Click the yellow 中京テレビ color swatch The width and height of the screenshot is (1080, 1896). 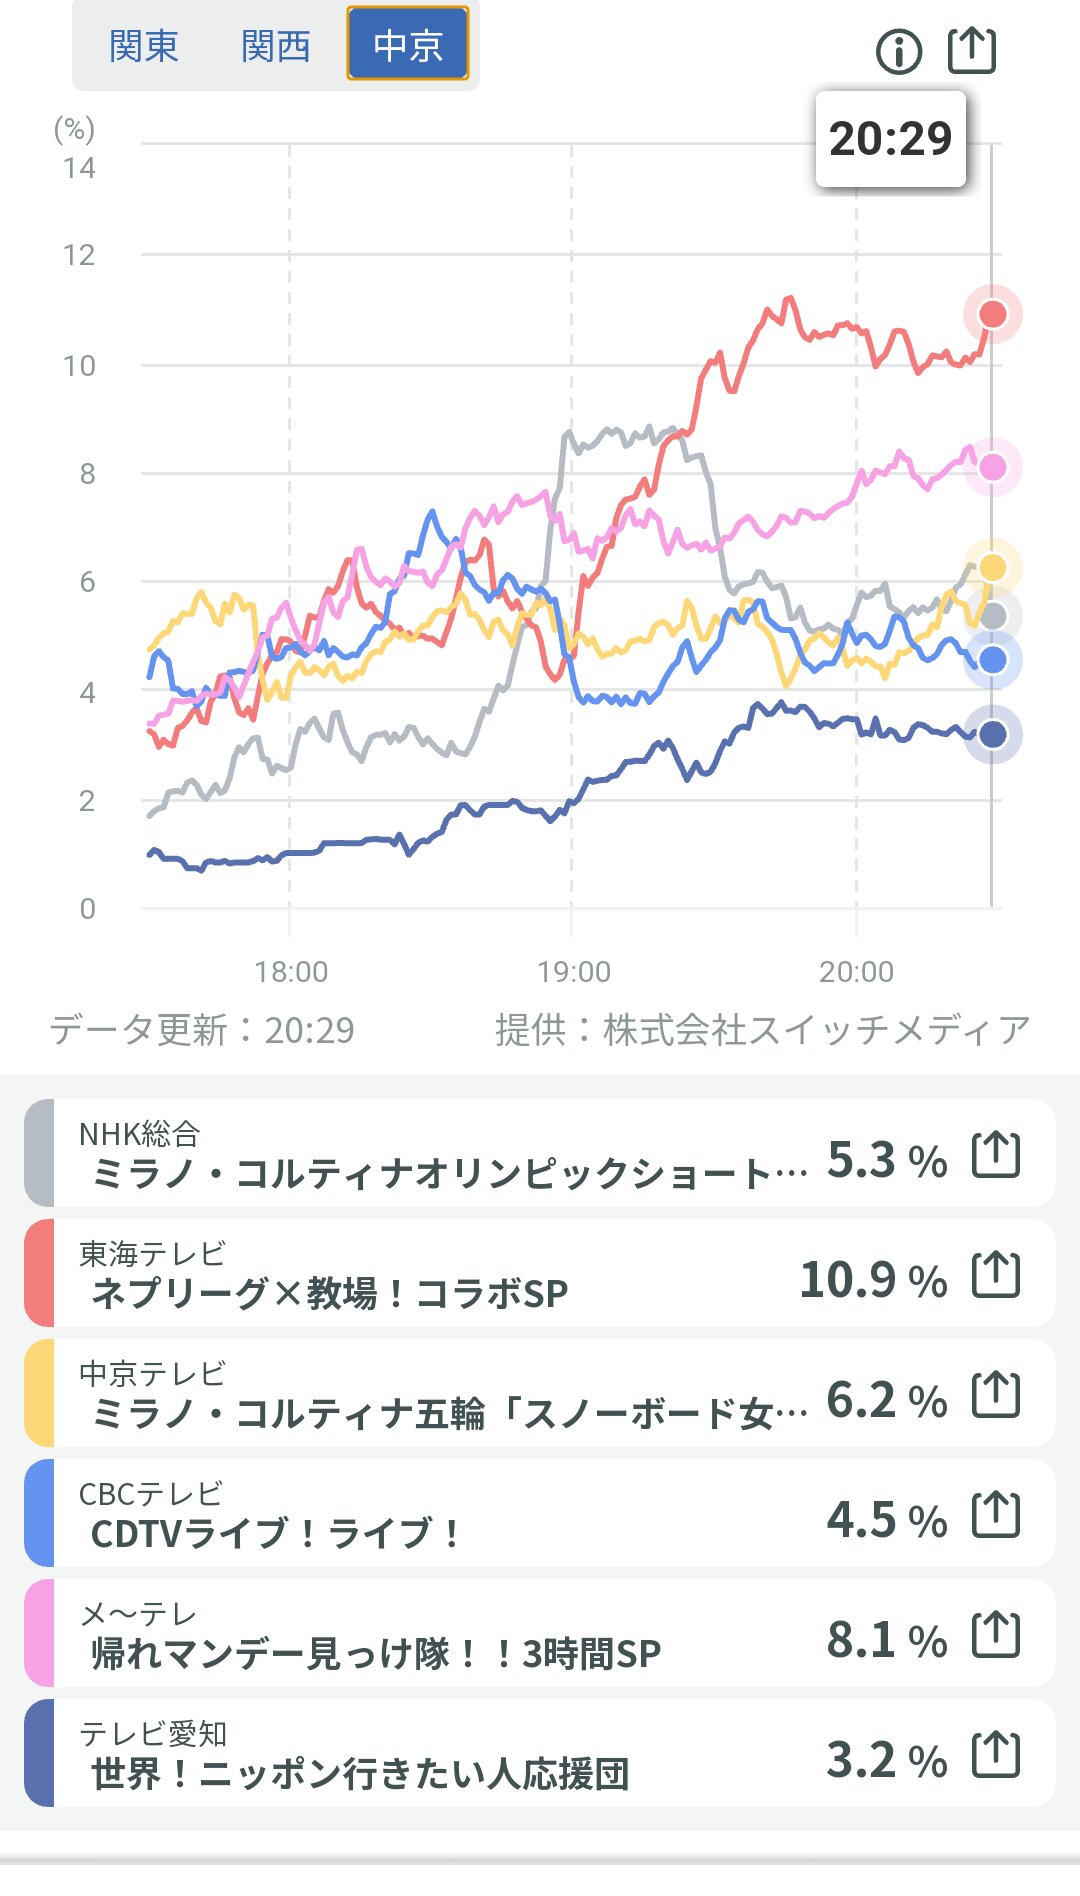click(39, 1393)
